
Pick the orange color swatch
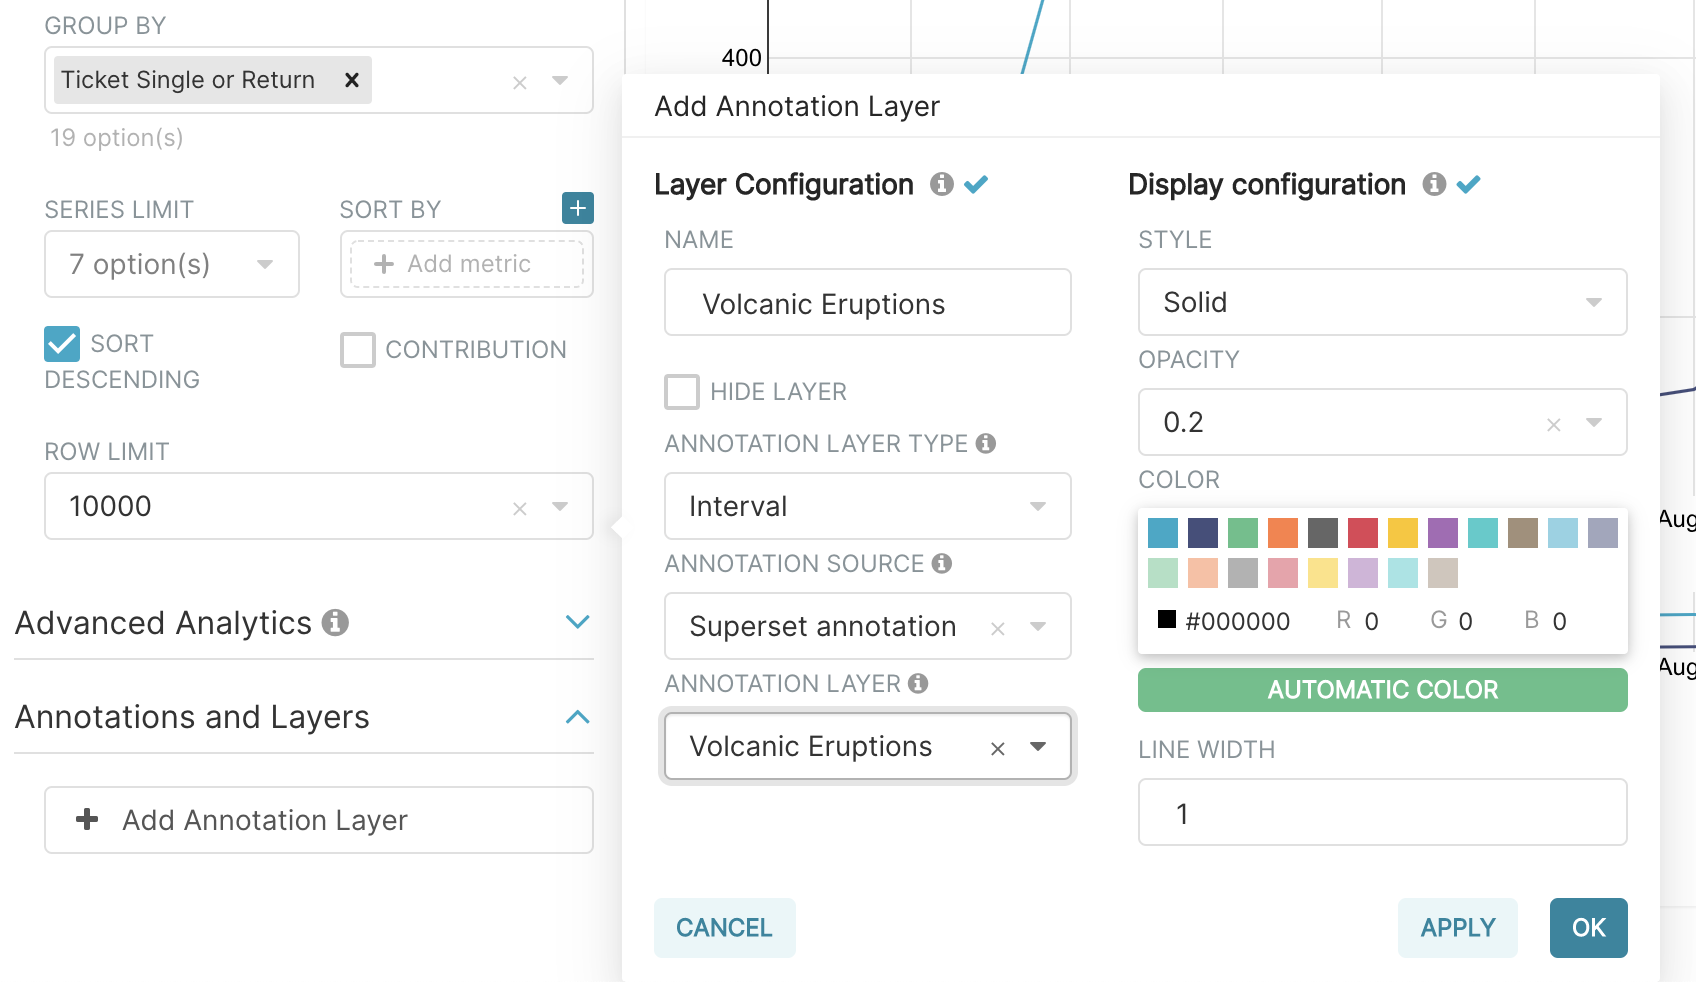(1282, 533)
